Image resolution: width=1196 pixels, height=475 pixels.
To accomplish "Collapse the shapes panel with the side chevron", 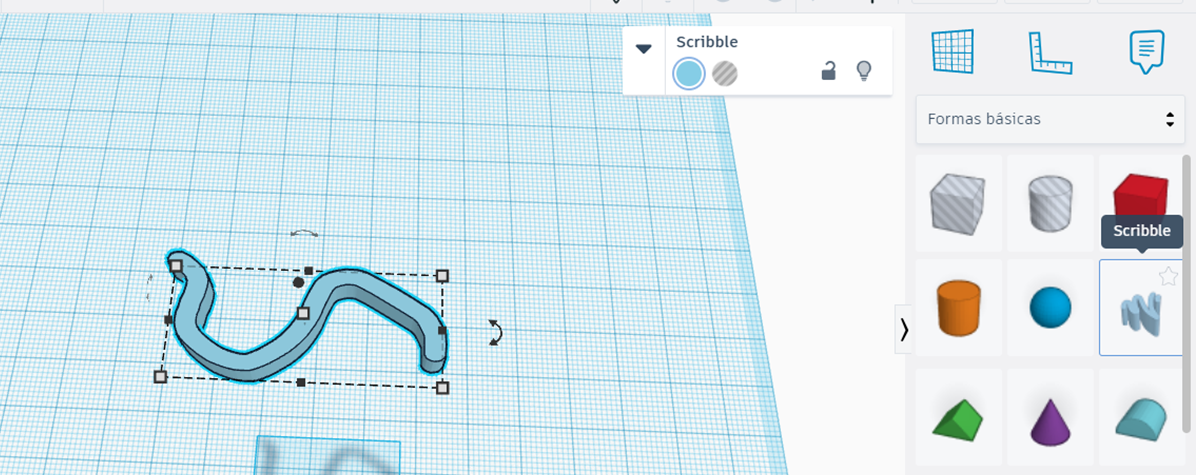I will tap(904, 329).
